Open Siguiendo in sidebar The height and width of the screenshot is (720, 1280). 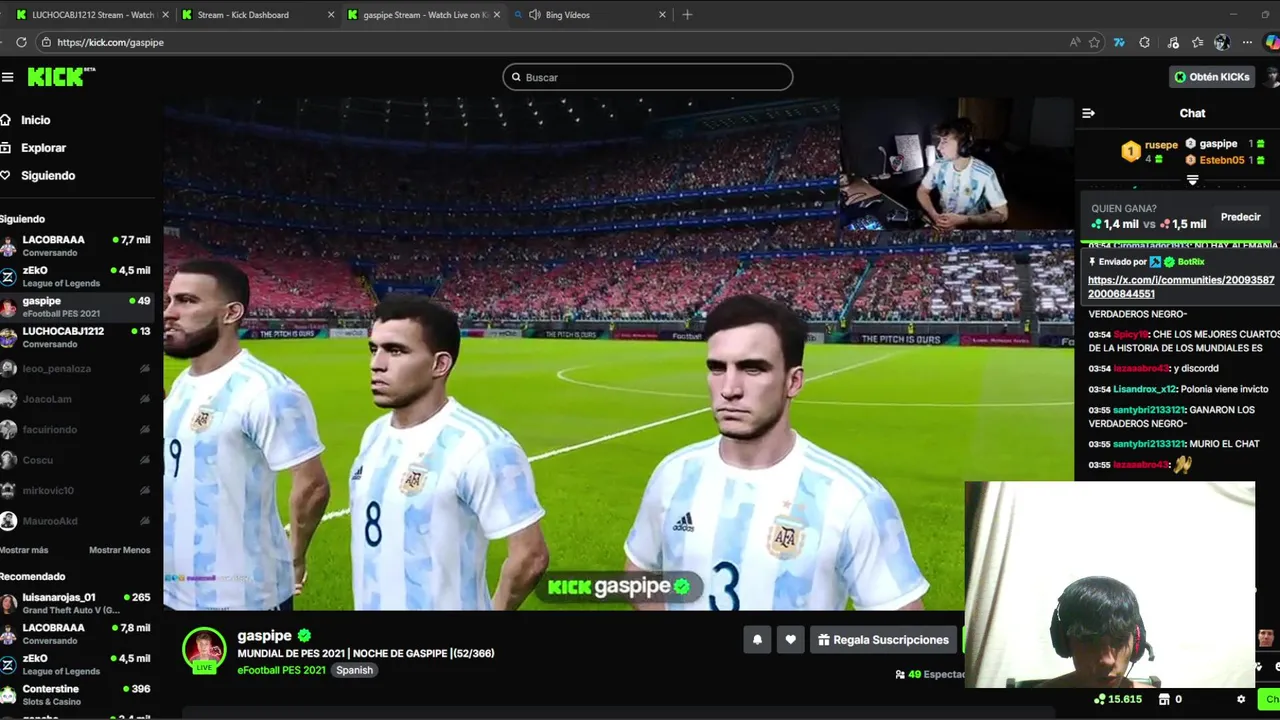[39, 176]
